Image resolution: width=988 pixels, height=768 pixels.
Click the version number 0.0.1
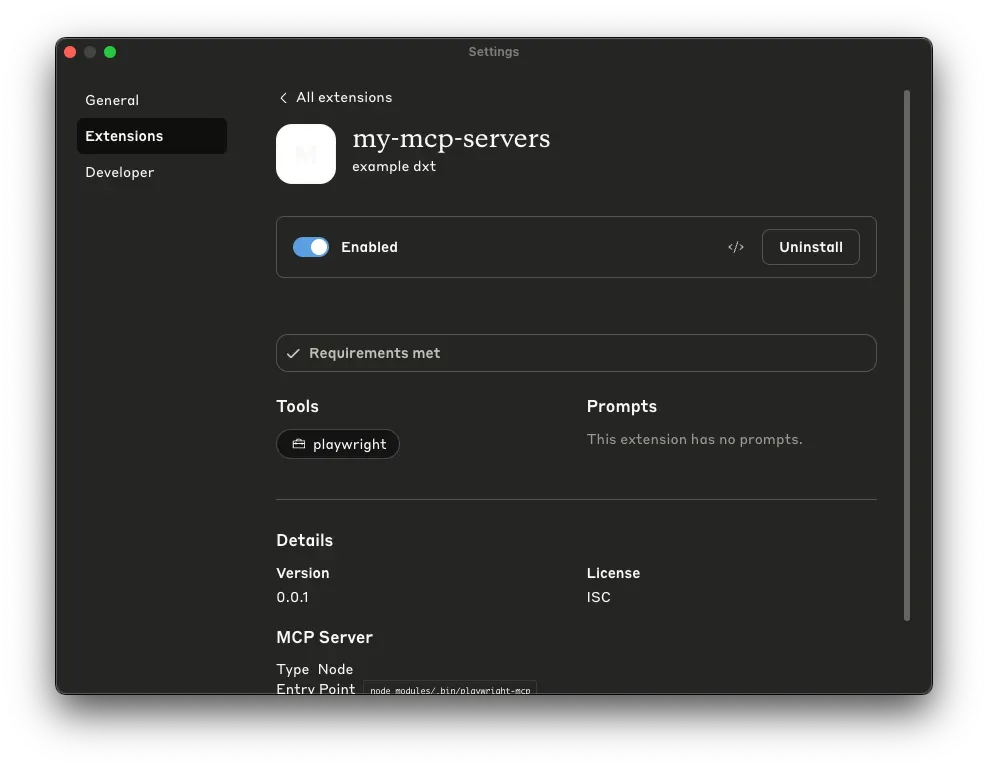point(292,597)
